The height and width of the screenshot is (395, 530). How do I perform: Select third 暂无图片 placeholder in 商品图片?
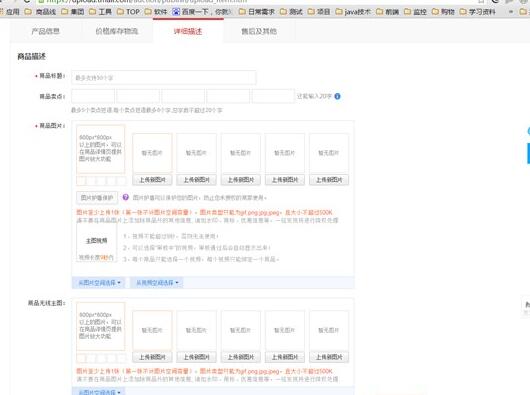tap(241, 153)
